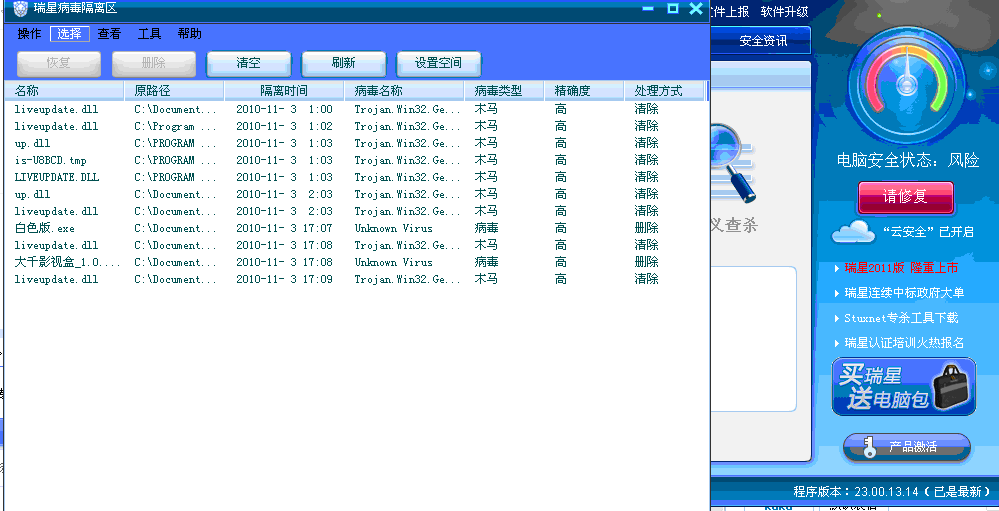Click the 设置空间 button
Screen dimensions: 999x511
click(438, 64)
